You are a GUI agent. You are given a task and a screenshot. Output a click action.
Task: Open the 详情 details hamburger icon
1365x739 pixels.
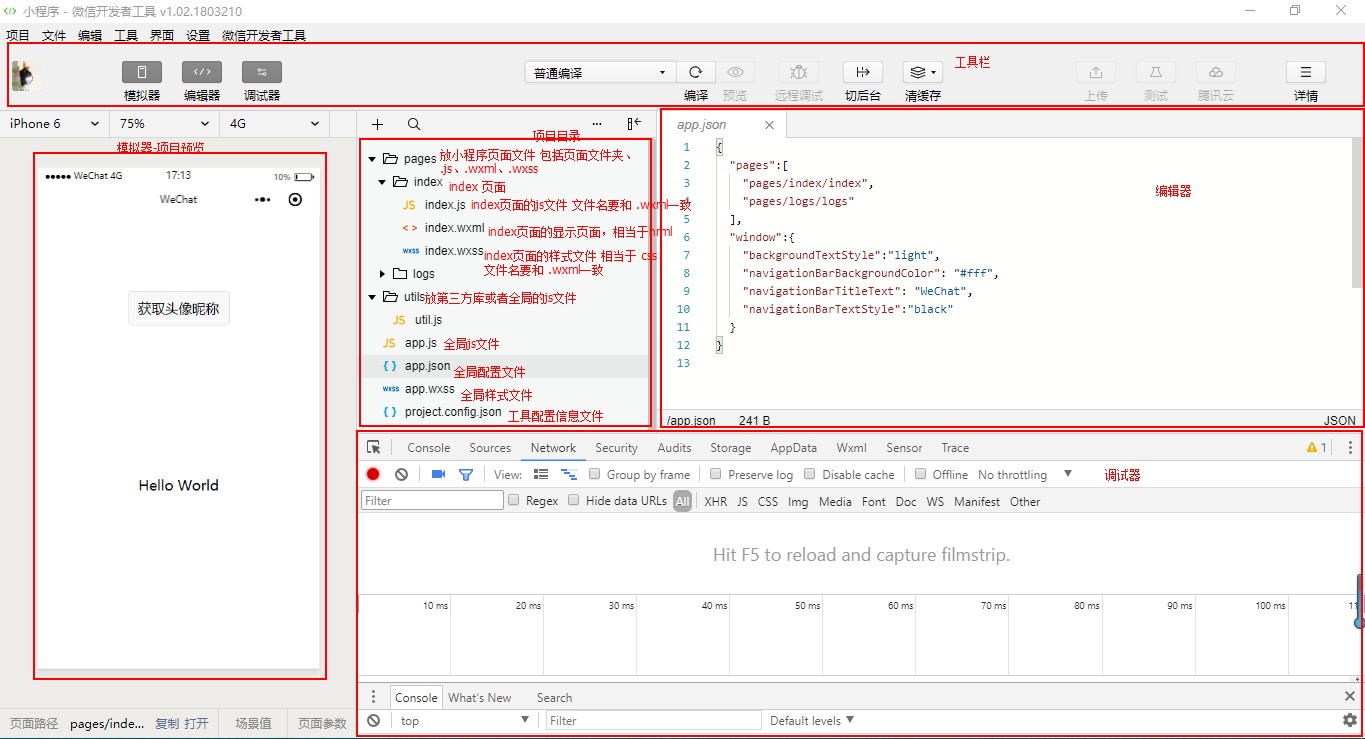(1306, 72)
